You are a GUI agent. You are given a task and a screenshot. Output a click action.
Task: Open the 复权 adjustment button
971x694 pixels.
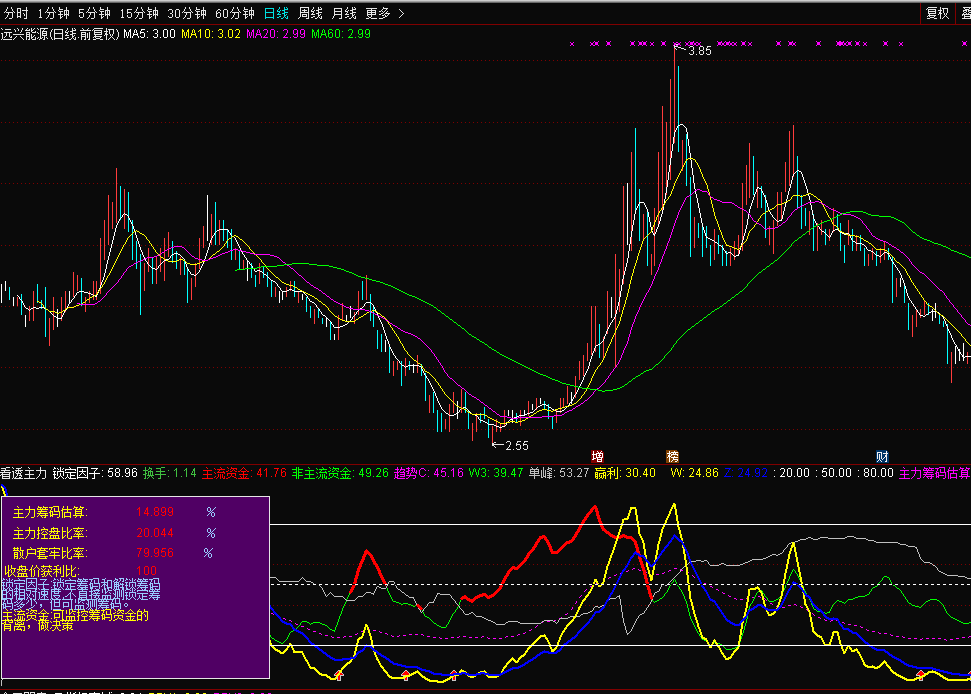tap(937, 13)
